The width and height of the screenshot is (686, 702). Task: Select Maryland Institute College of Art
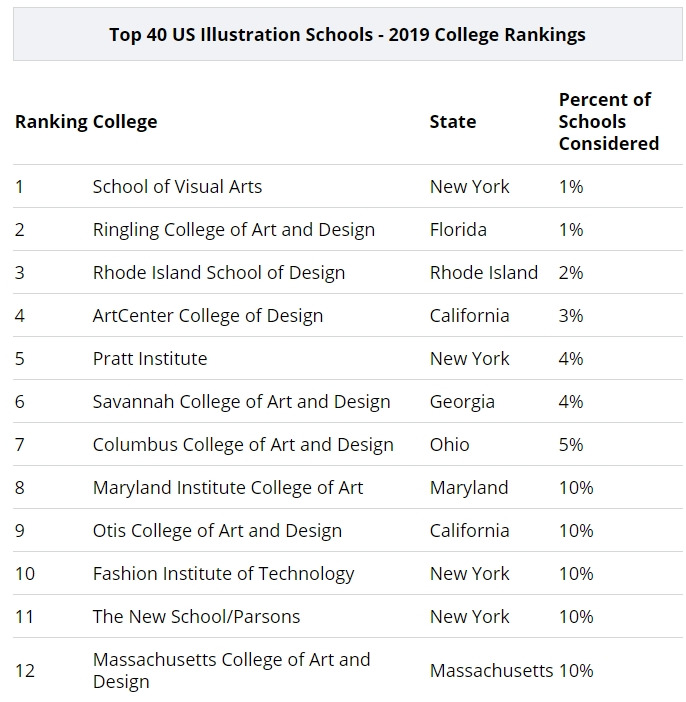tap(228, 488)
